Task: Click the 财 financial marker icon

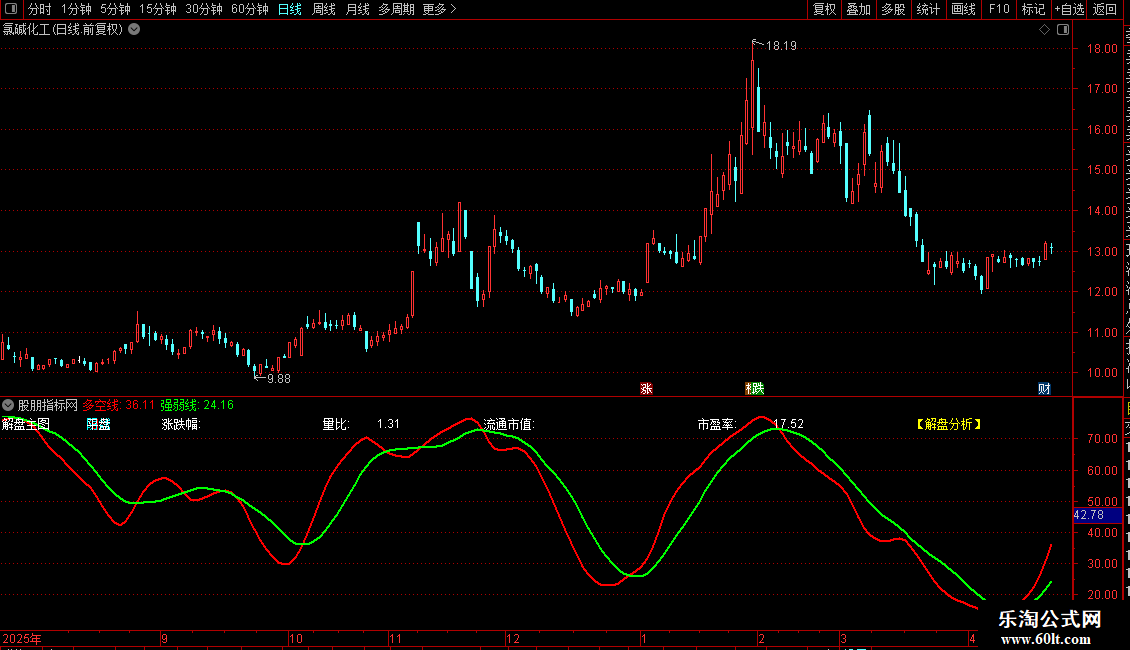Action: tap(1044, 388)
